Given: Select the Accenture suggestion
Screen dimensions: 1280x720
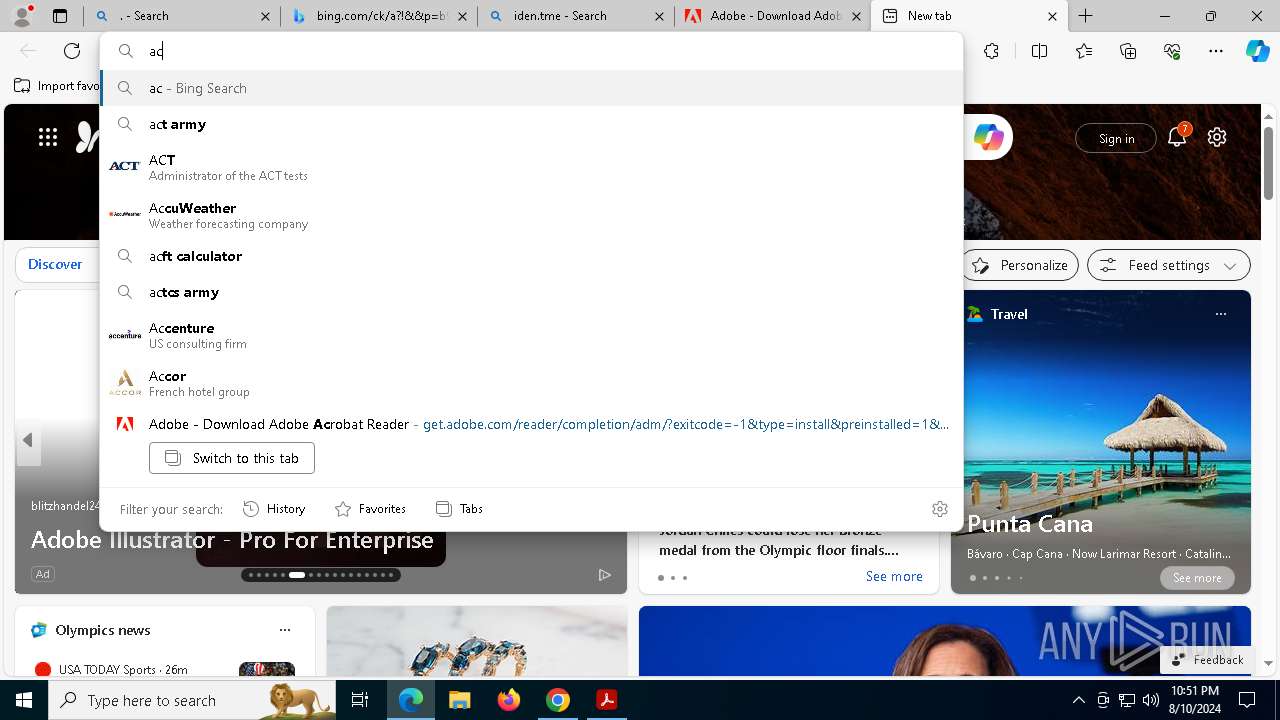Looking at the screenshot, I should click(x=532, y=335).
